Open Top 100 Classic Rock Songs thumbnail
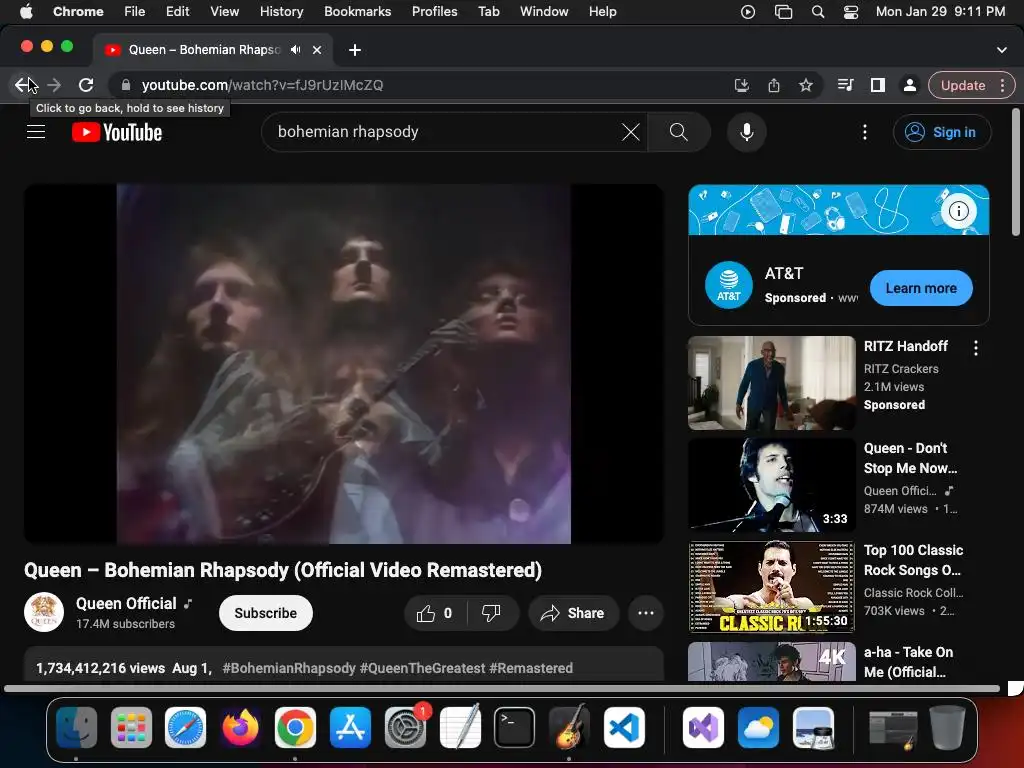 [x=771, y=587]
